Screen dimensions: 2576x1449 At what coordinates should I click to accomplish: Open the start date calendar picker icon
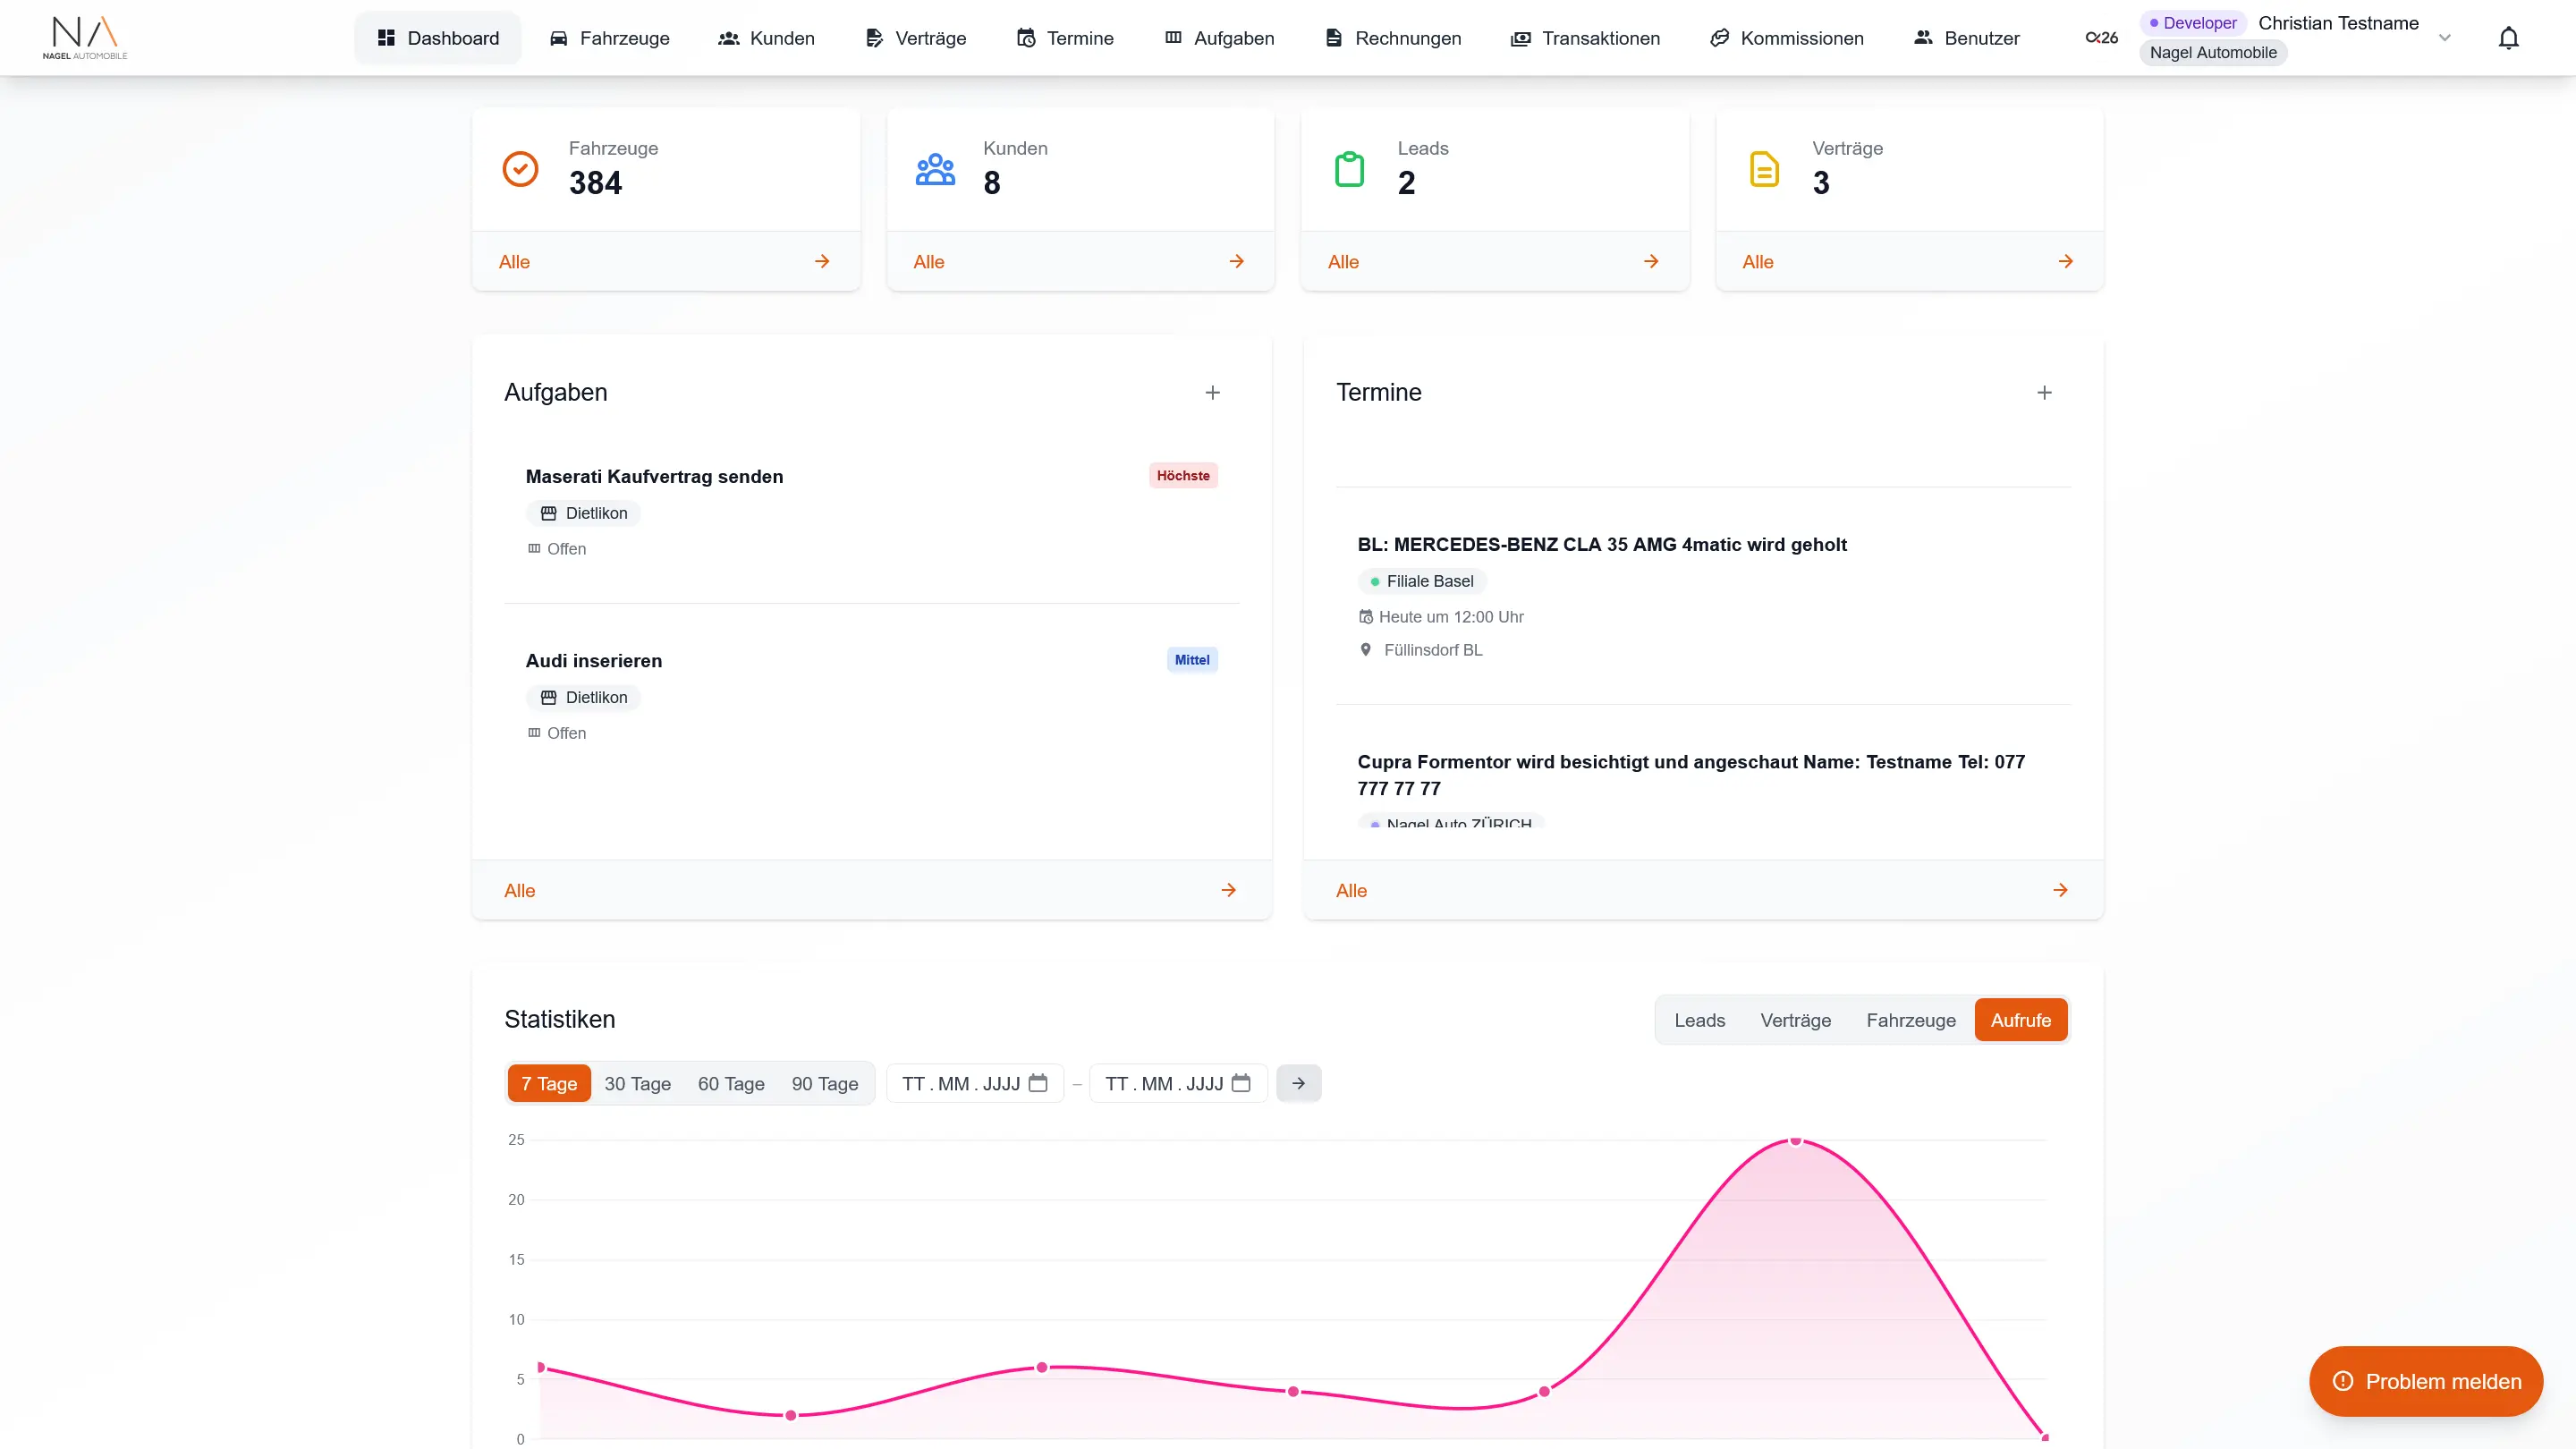(1038, 1083)
